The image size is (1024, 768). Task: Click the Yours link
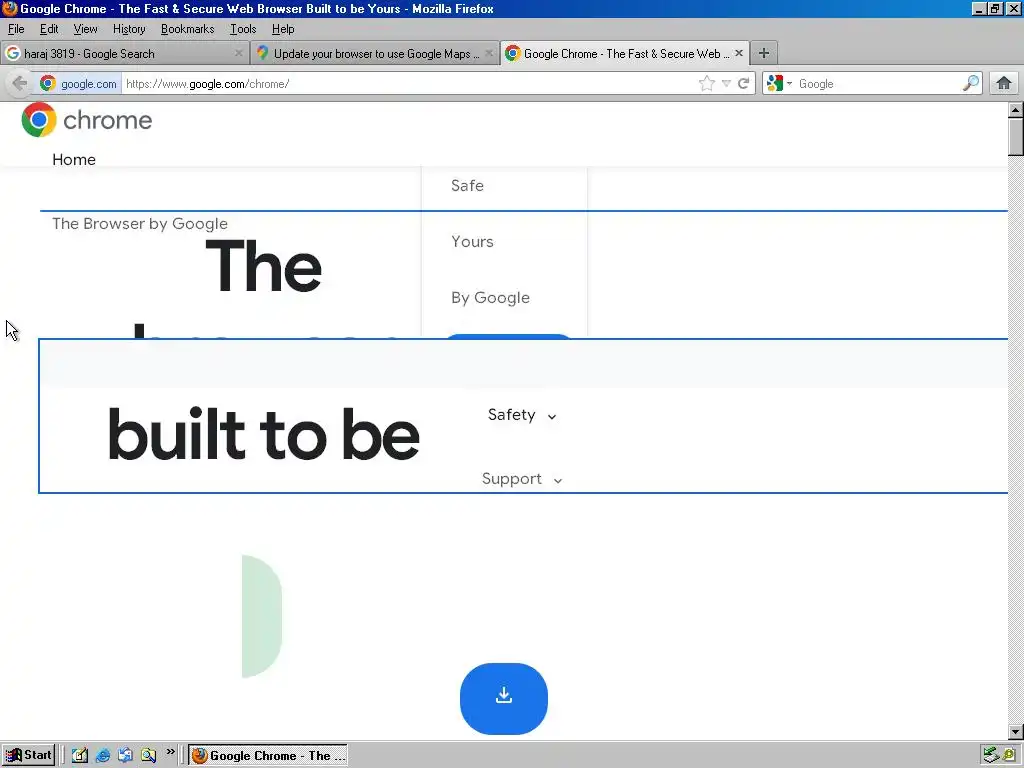472,242
